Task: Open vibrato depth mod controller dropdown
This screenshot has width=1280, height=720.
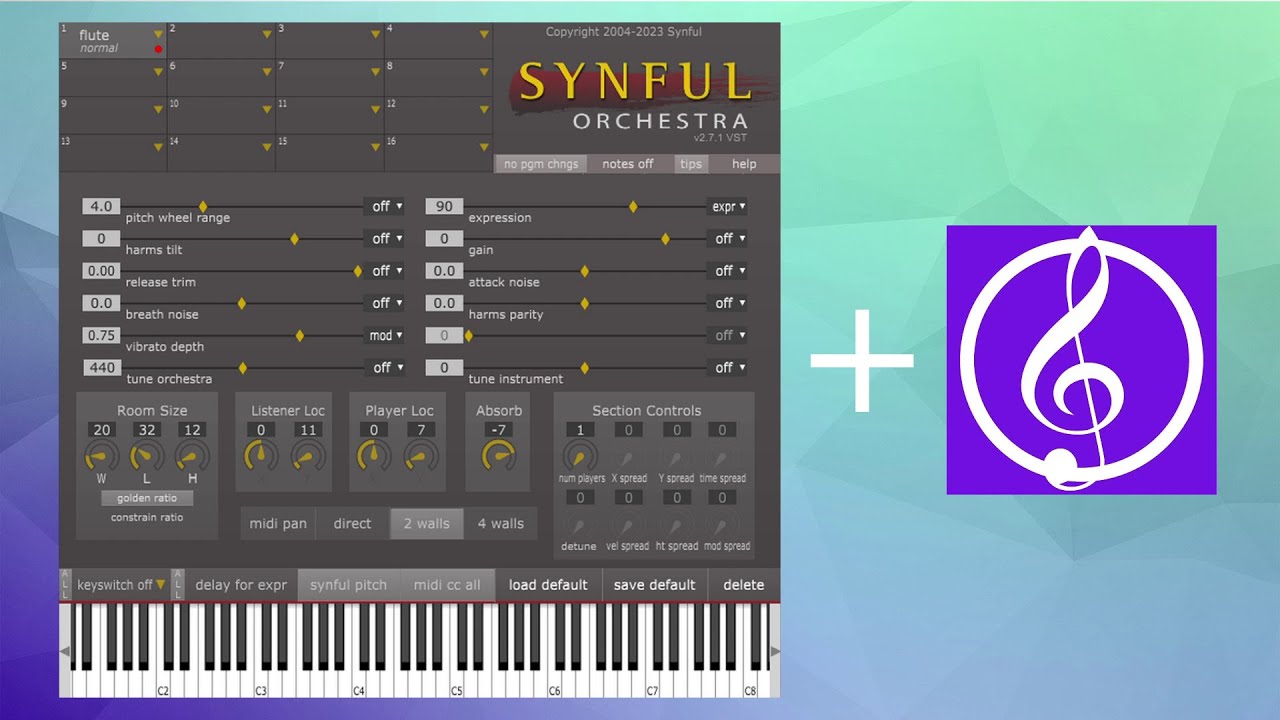Action: pos(386,335)
